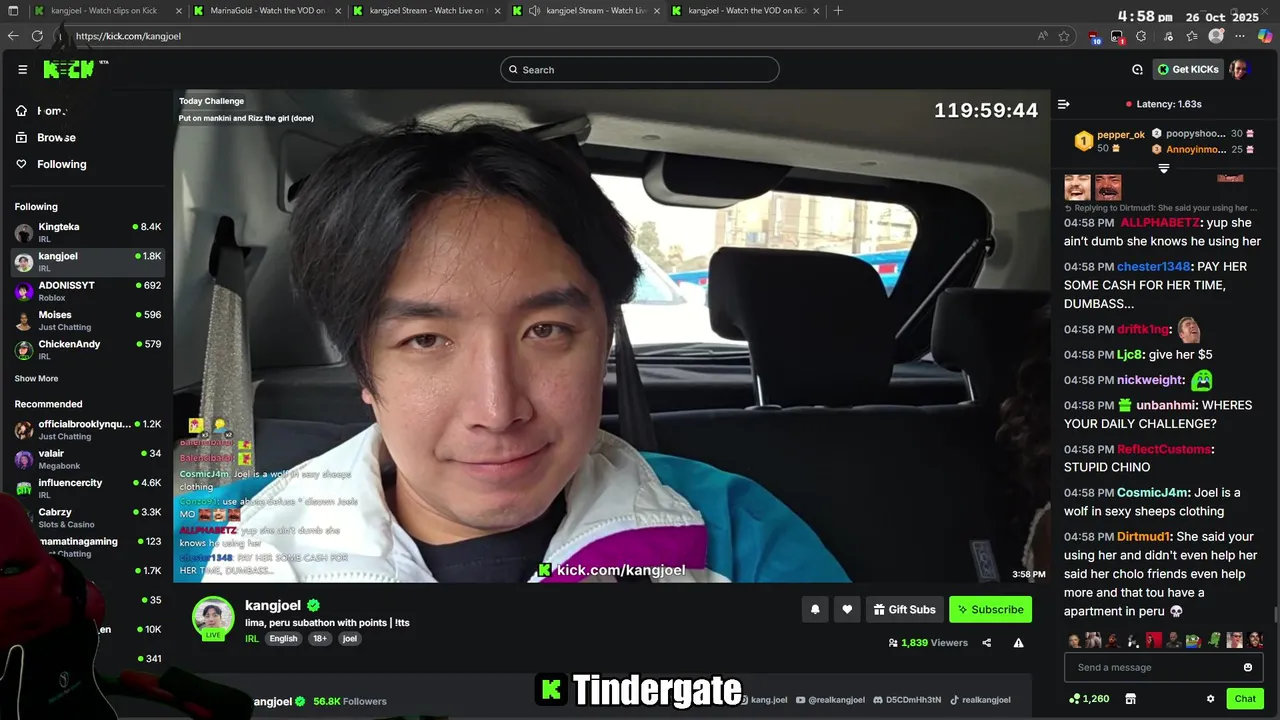Open channel points balance 1,260
Image resolution: width=1280 pixels, height=720 pixels.
point(1090,699)
